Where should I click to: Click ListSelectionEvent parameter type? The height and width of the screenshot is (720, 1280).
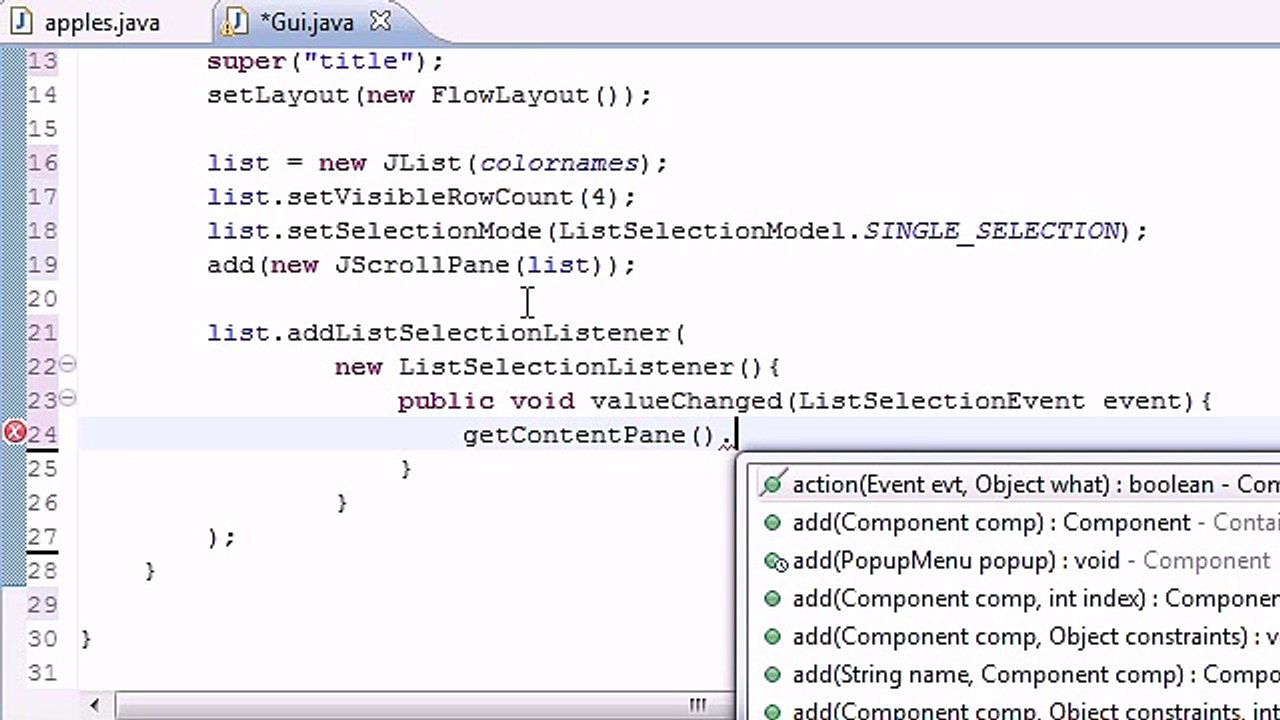tap(942, 401)
